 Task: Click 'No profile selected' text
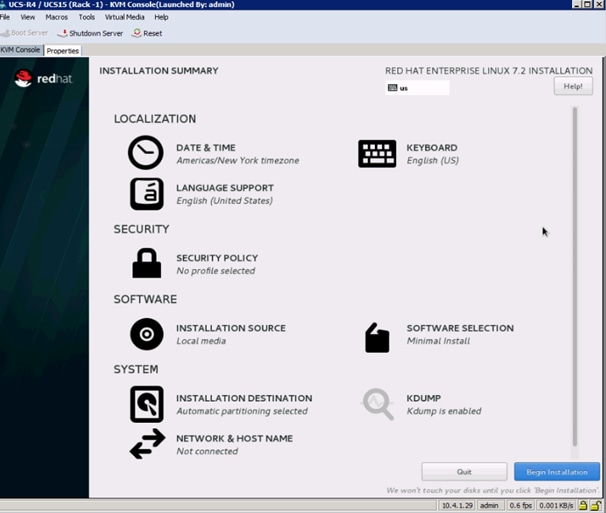pos(216,271)
